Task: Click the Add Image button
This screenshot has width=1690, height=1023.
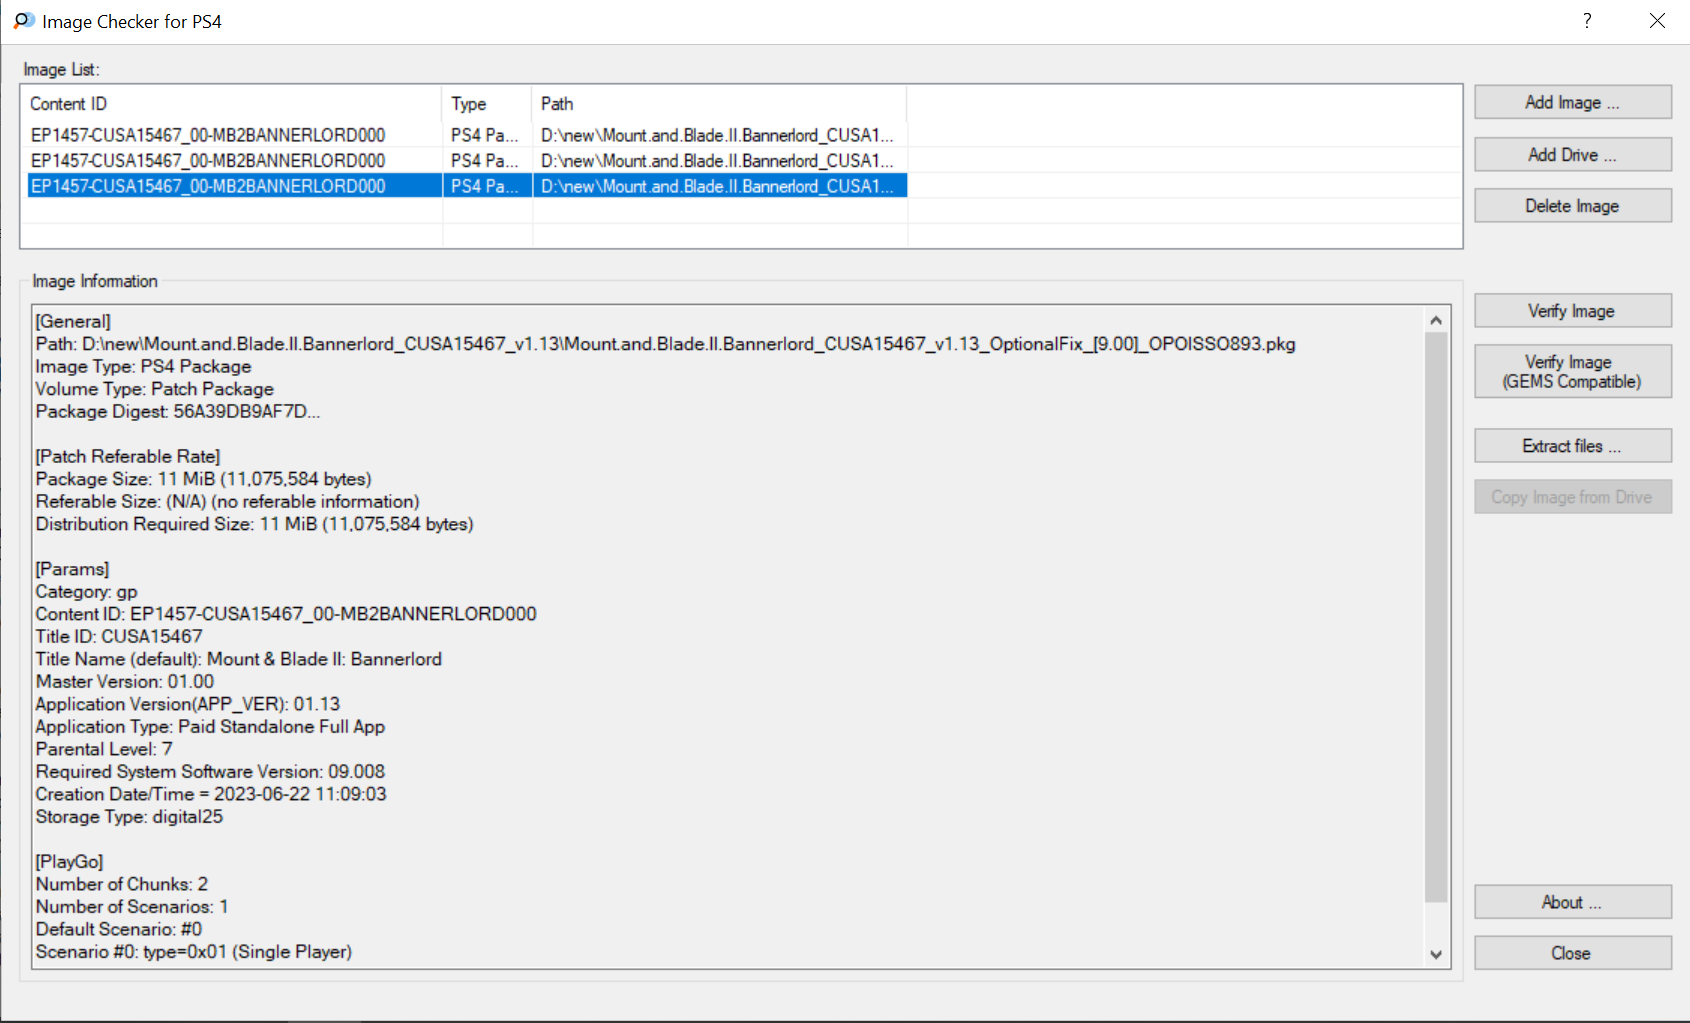Action: point(1572,102)
